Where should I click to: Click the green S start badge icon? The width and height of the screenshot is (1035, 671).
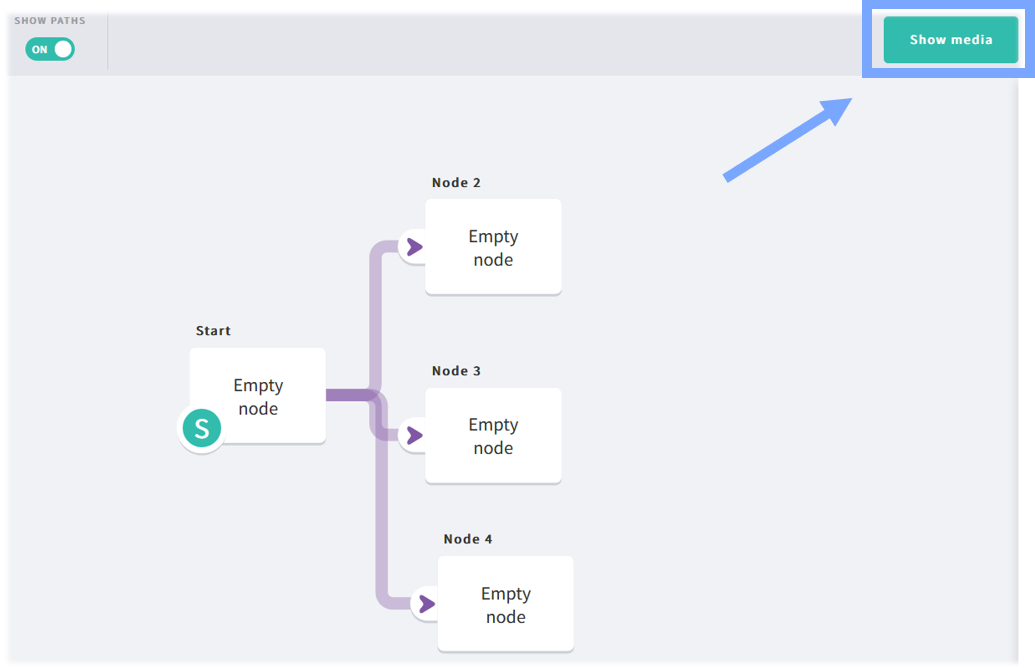(x=201, y=428)
